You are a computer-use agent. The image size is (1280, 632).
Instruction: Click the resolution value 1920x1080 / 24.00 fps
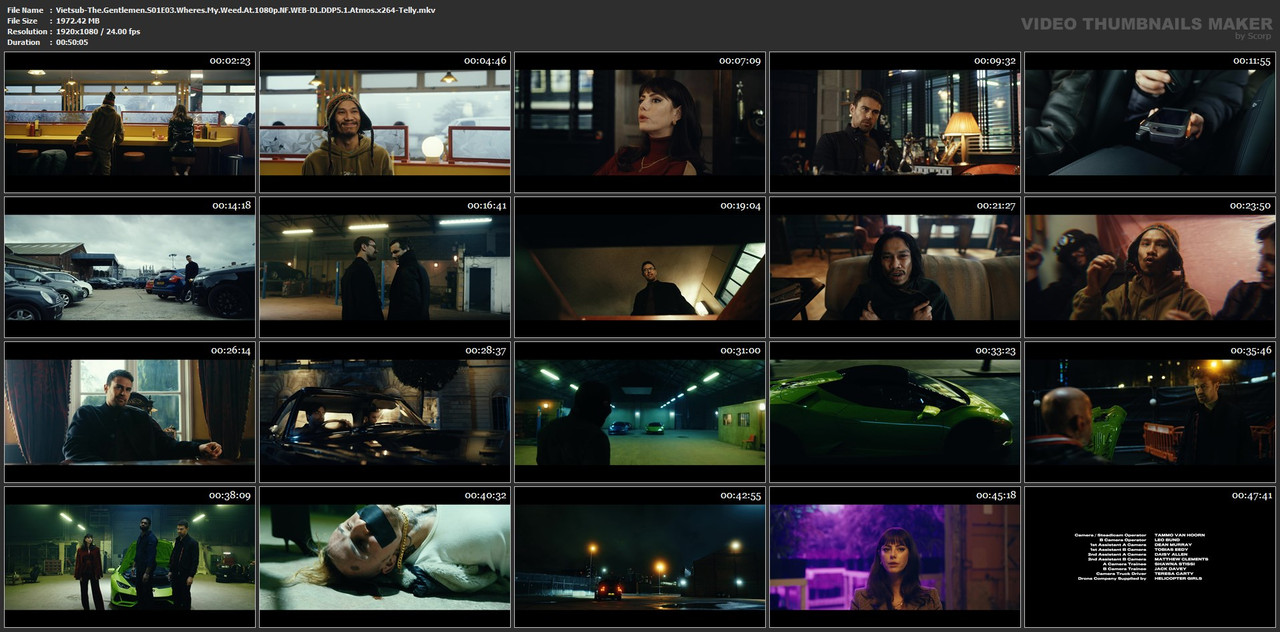[x=98, y=32]
